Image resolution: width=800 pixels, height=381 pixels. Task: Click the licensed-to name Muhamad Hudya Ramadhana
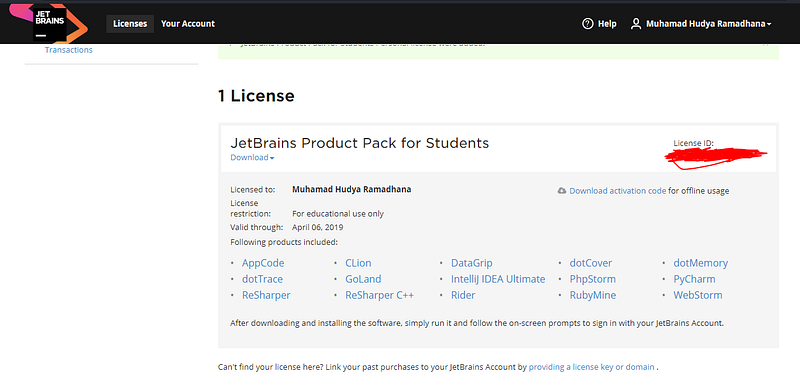(x=352, y=190)
